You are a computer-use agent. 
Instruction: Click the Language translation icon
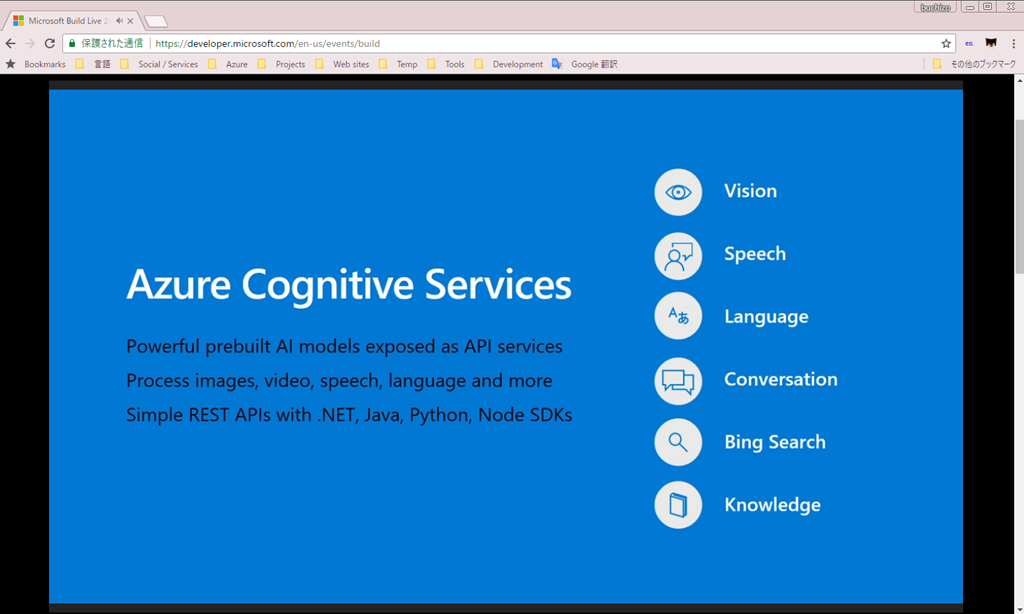[678, 316]
